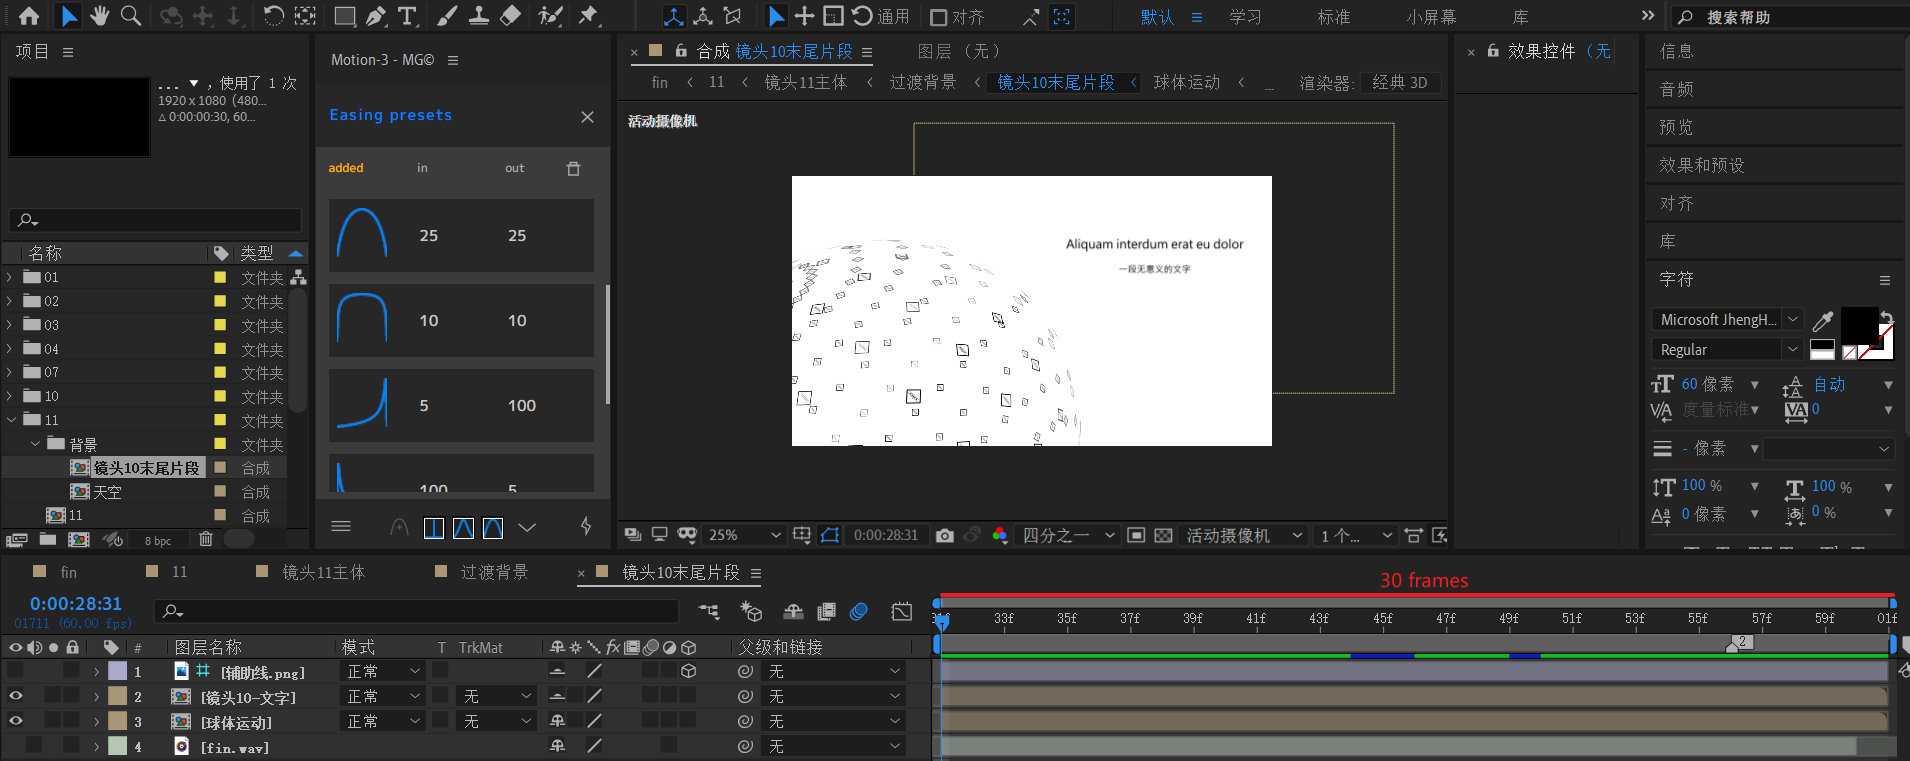Select the Clone Stamp tool
The height and width of the screenshot is (761, 1910).
pyautogui.click(x=479, y=16)
